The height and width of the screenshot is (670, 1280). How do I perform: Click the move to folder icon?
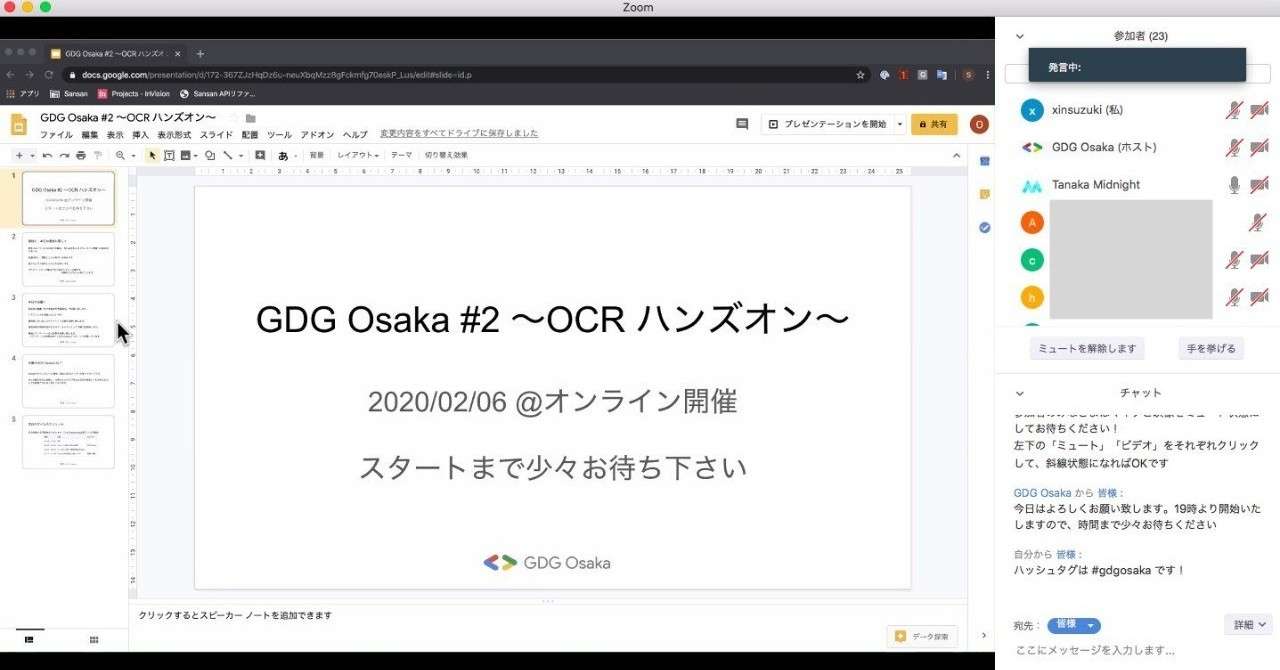[251, 118]
